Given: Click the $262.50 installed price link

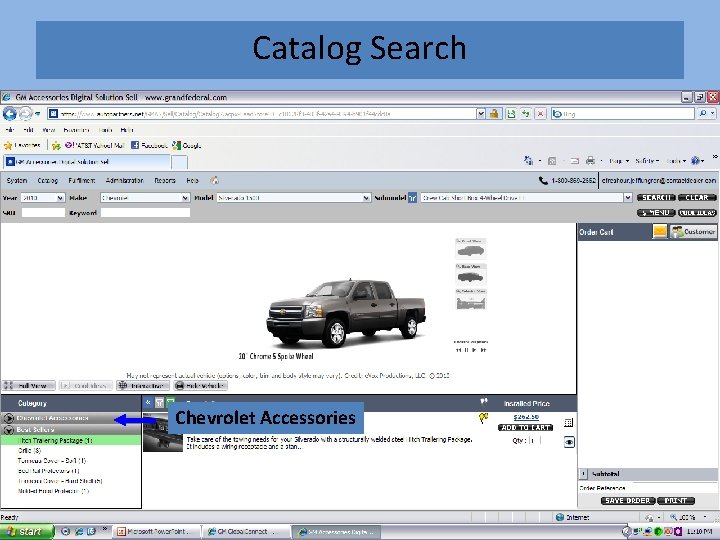Looking at the screenshot, I should [x=526, y=417].
